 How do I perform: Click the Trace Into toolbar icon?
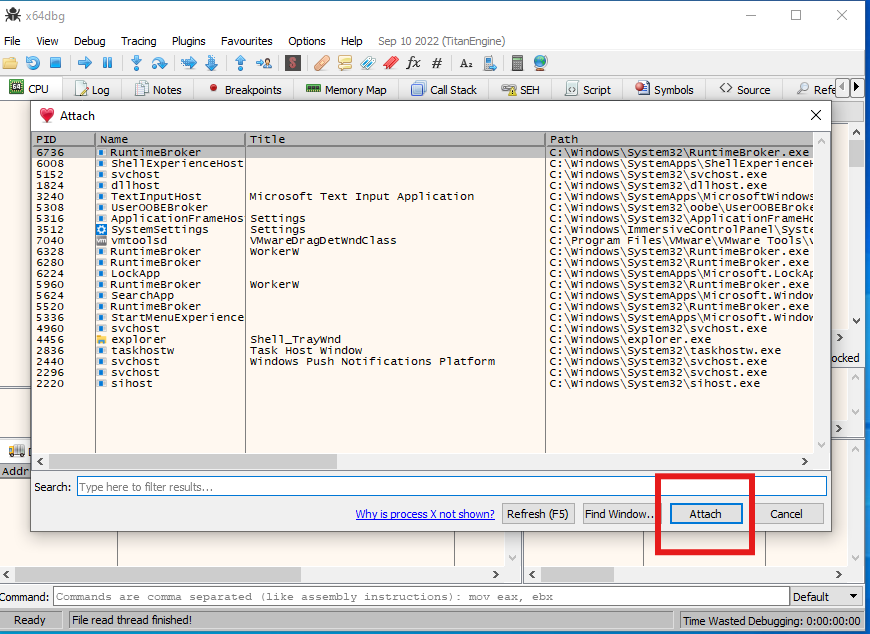pos(189,63)
